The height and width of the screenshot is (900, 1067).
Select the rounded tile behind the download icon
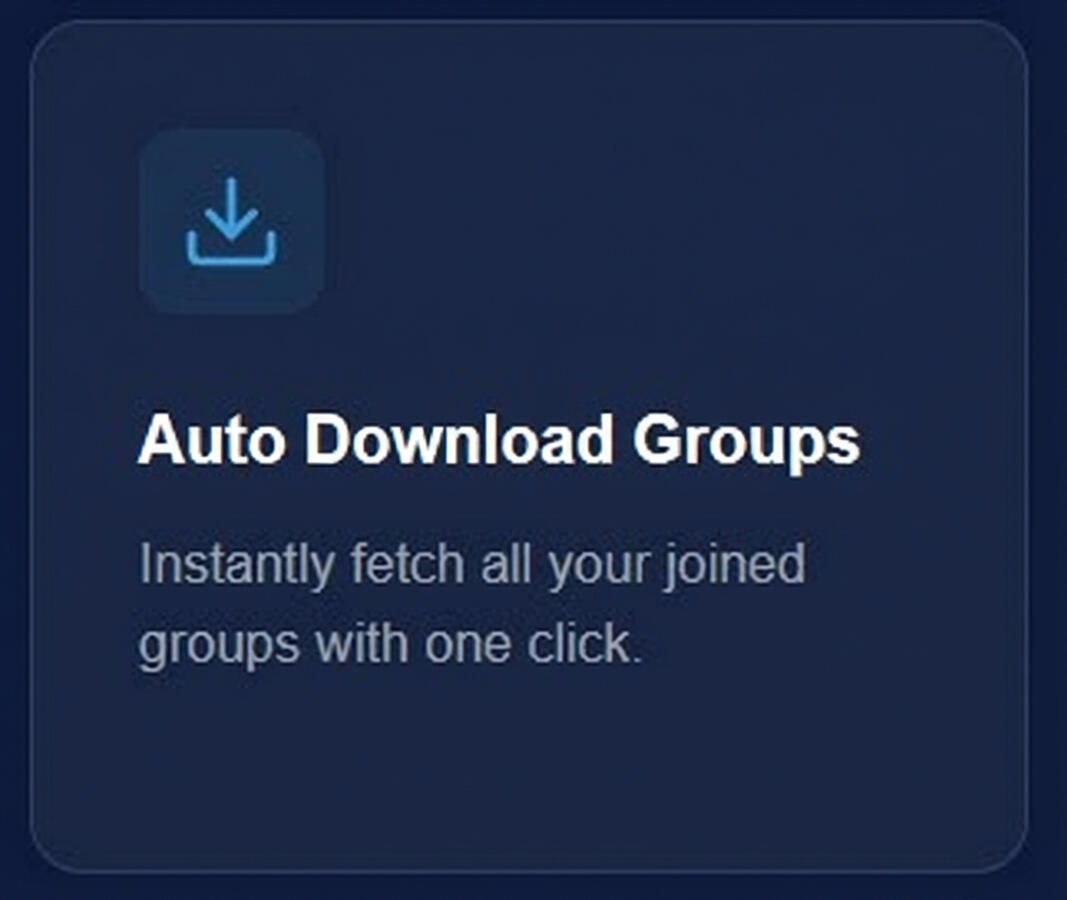(x=231, y=222)
